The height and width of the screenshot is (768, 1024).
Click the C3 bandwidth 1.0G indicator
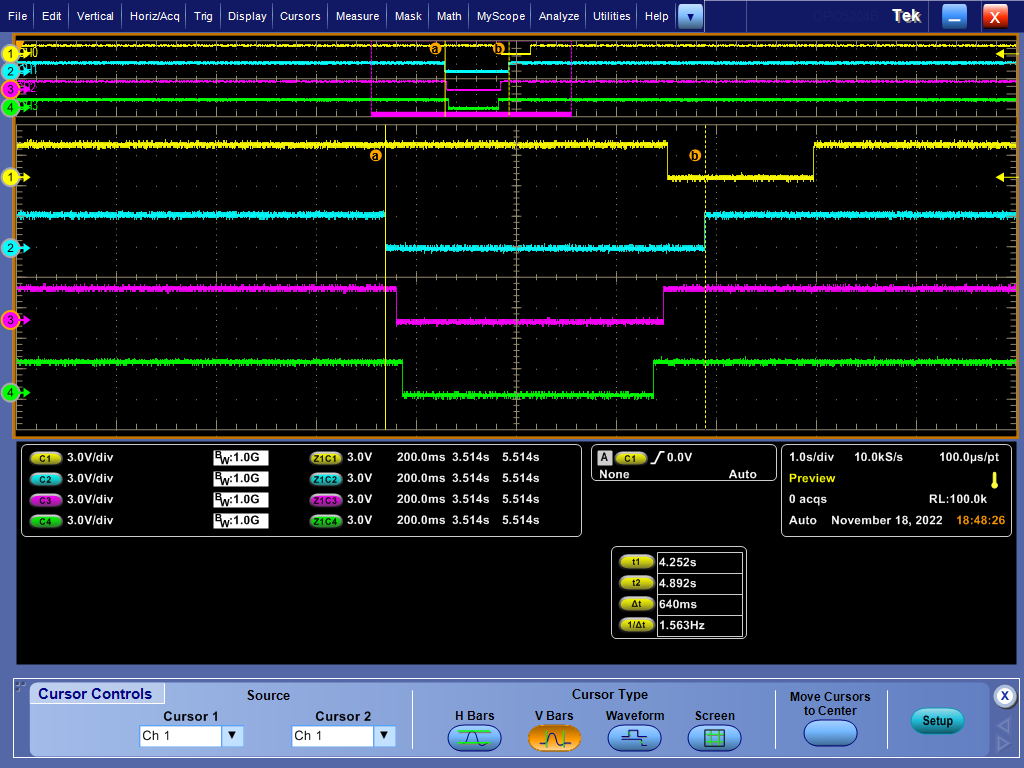241,500
